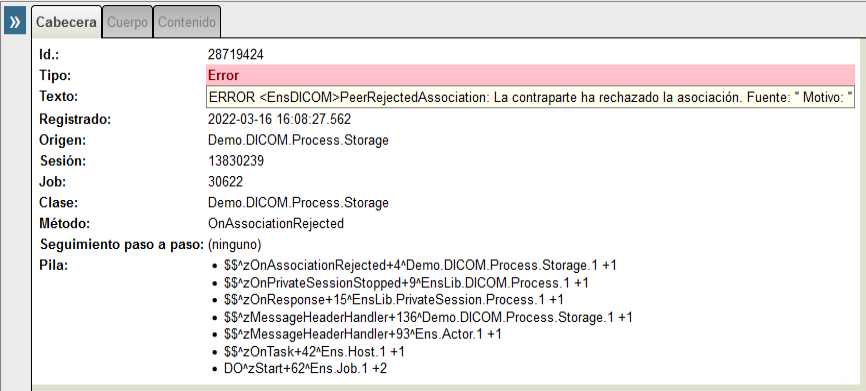The image size is (866, 391).
Task: Open the Contenido tab
Action: (187, 23)
